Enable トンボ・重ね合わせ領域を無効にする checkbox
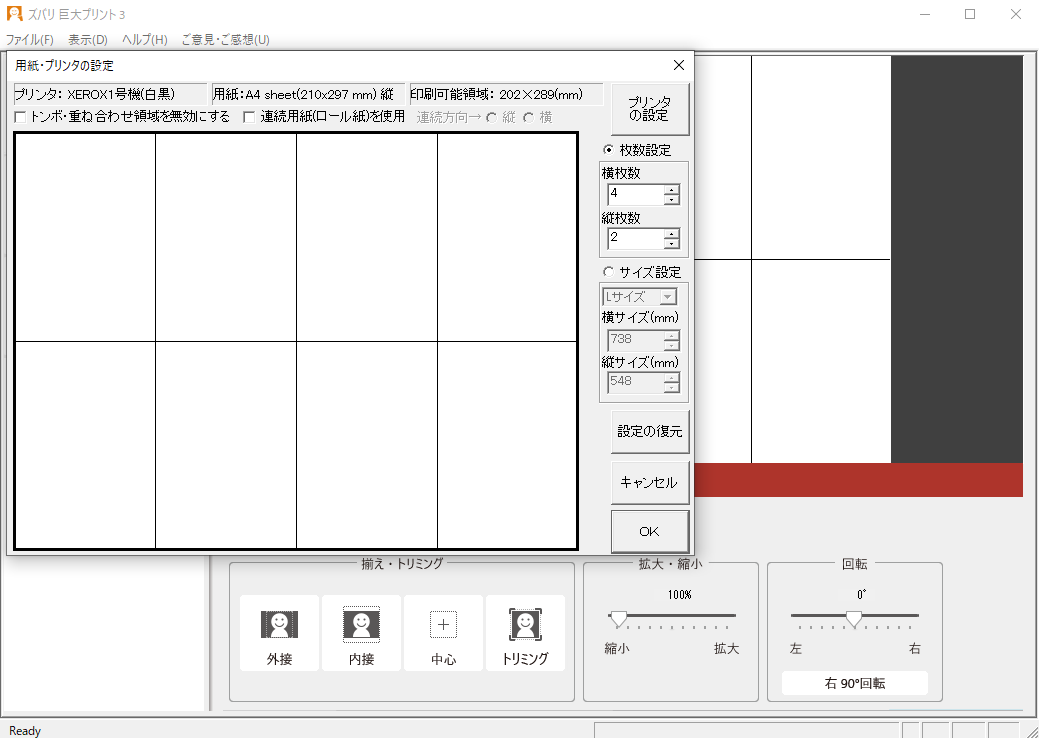1039x738 pixels. (x=18, y=117)
